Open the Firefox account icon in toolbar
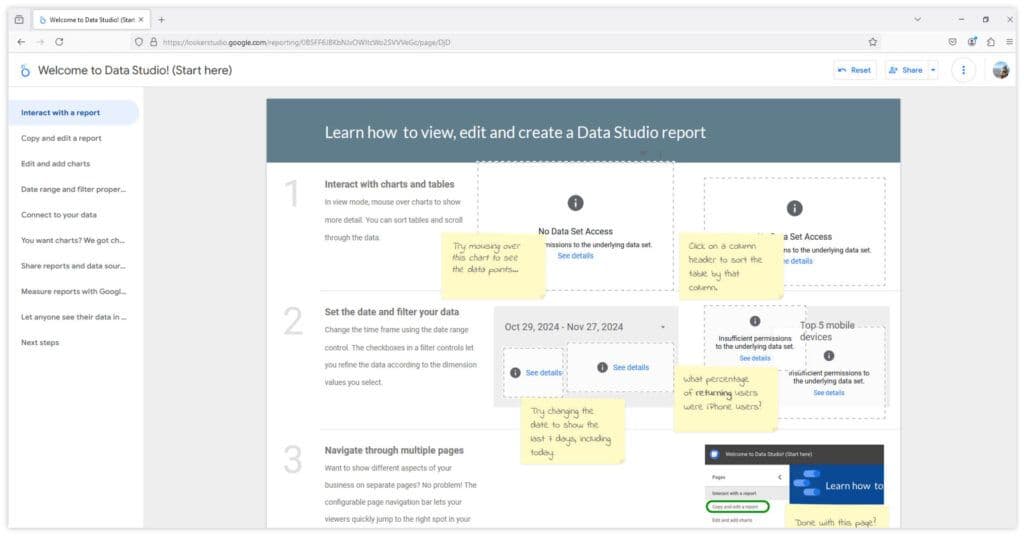The width and height of the screenshot is (1024, 536). pos(972,42)
